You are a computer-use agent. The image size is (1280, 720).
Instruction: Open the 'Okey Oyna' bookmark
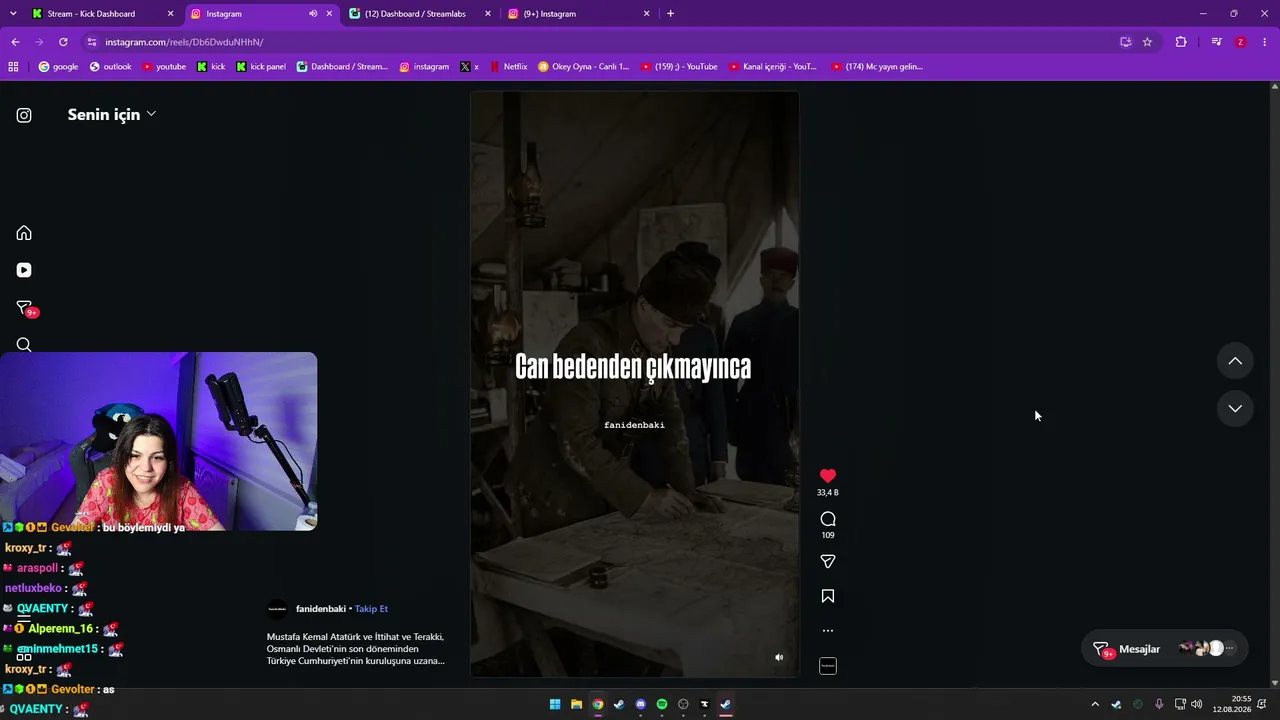583,67
